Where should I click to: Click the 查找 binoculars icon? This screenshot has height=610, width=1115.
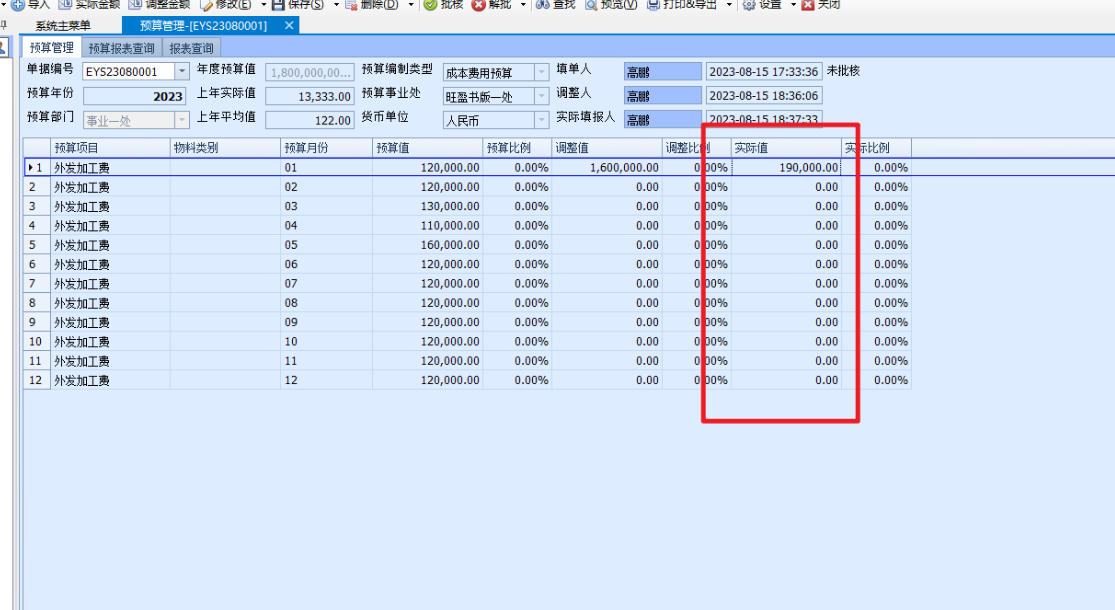pos(543,4)
